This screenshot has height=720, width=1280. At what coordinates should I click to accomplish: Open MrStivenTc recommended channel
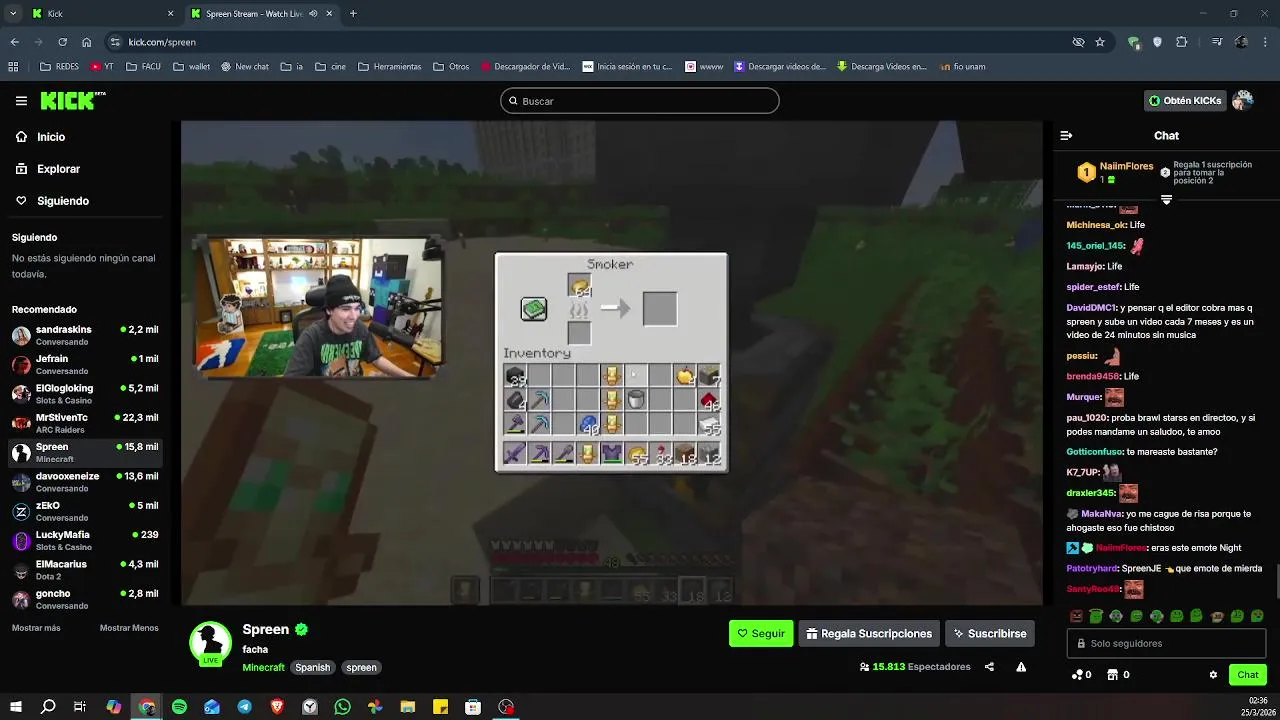click(85, 423)
